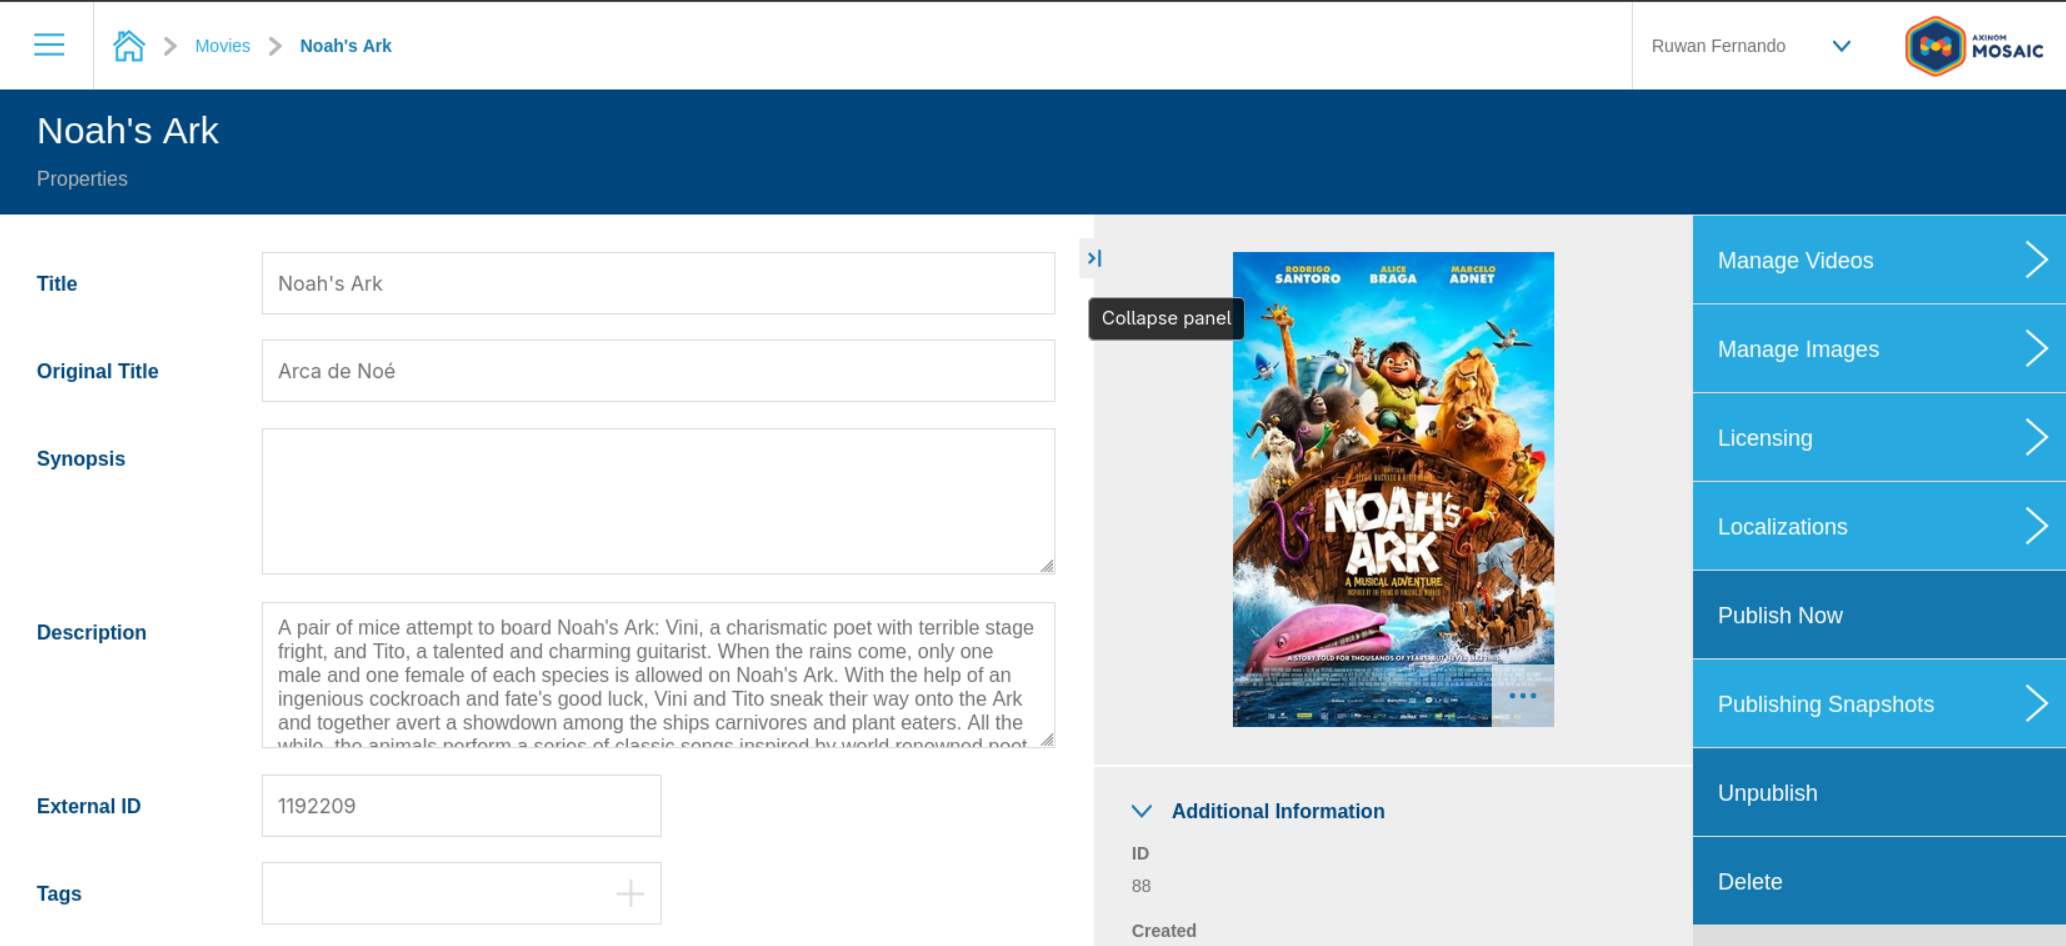Open Licensing from the actions panel
The width and height of the screenshot is (2066, 946).
[x=1765, y=438]
